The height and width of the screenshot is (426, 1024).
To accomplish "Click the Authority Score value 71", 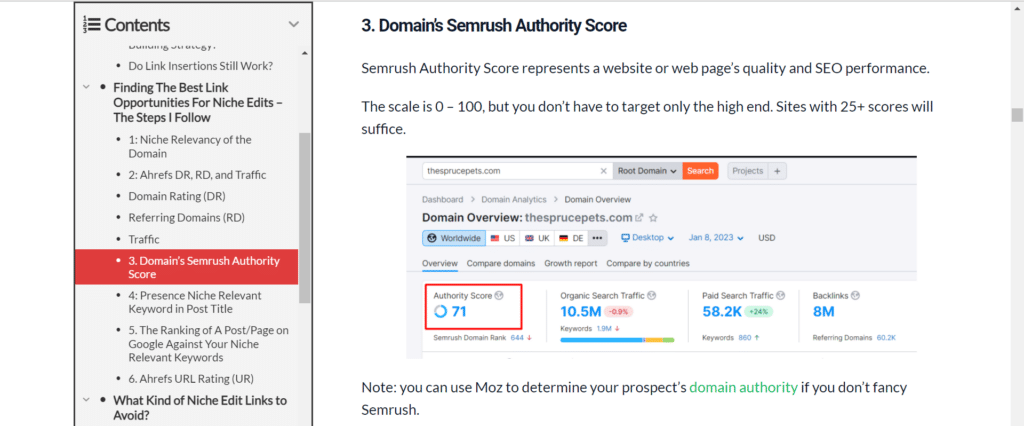I will pyautogui.click(x=458, y=312).
